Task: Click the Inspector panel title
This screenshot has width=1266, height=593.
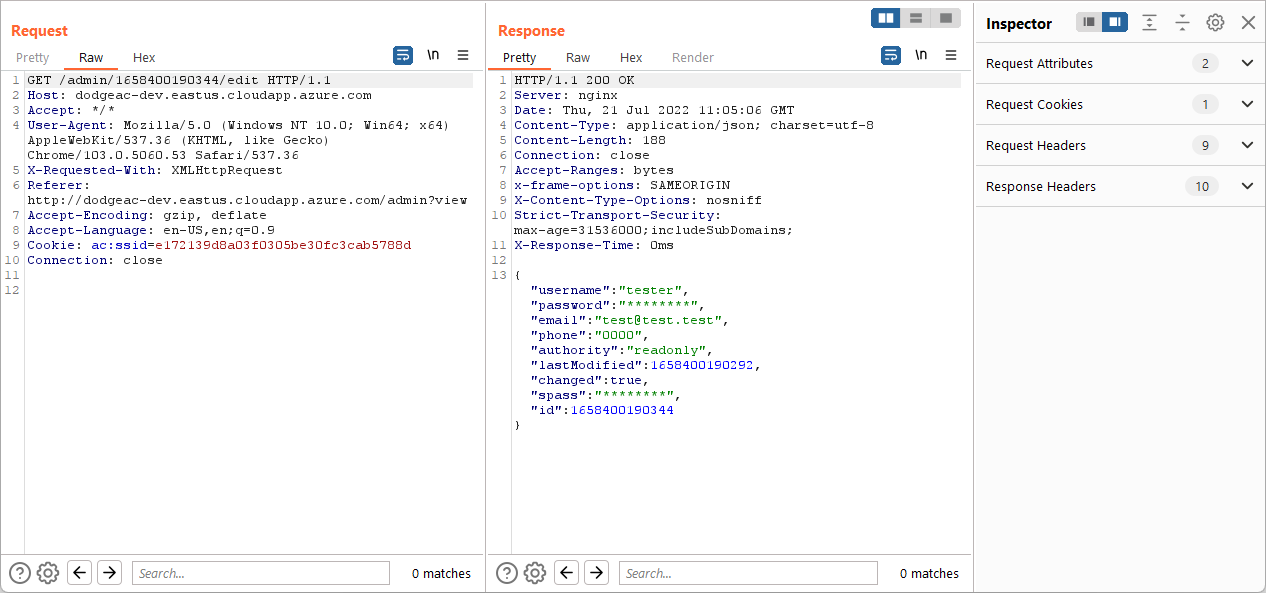Action: [x=1019, y=23]
